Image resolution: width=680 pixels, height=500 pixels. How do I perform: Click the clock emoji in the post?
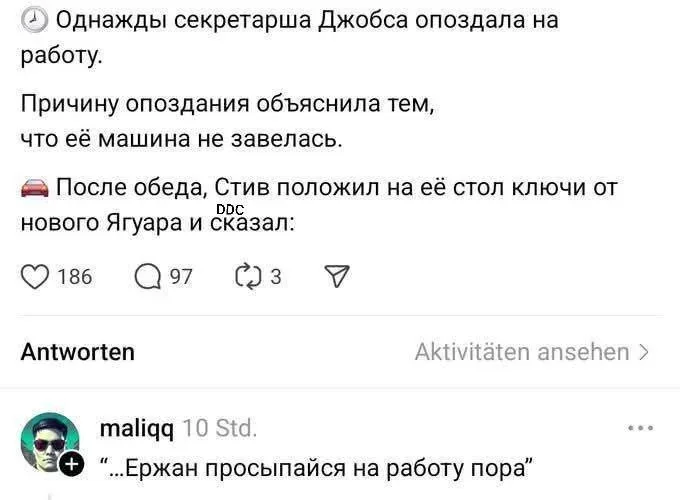coord(33,20)
